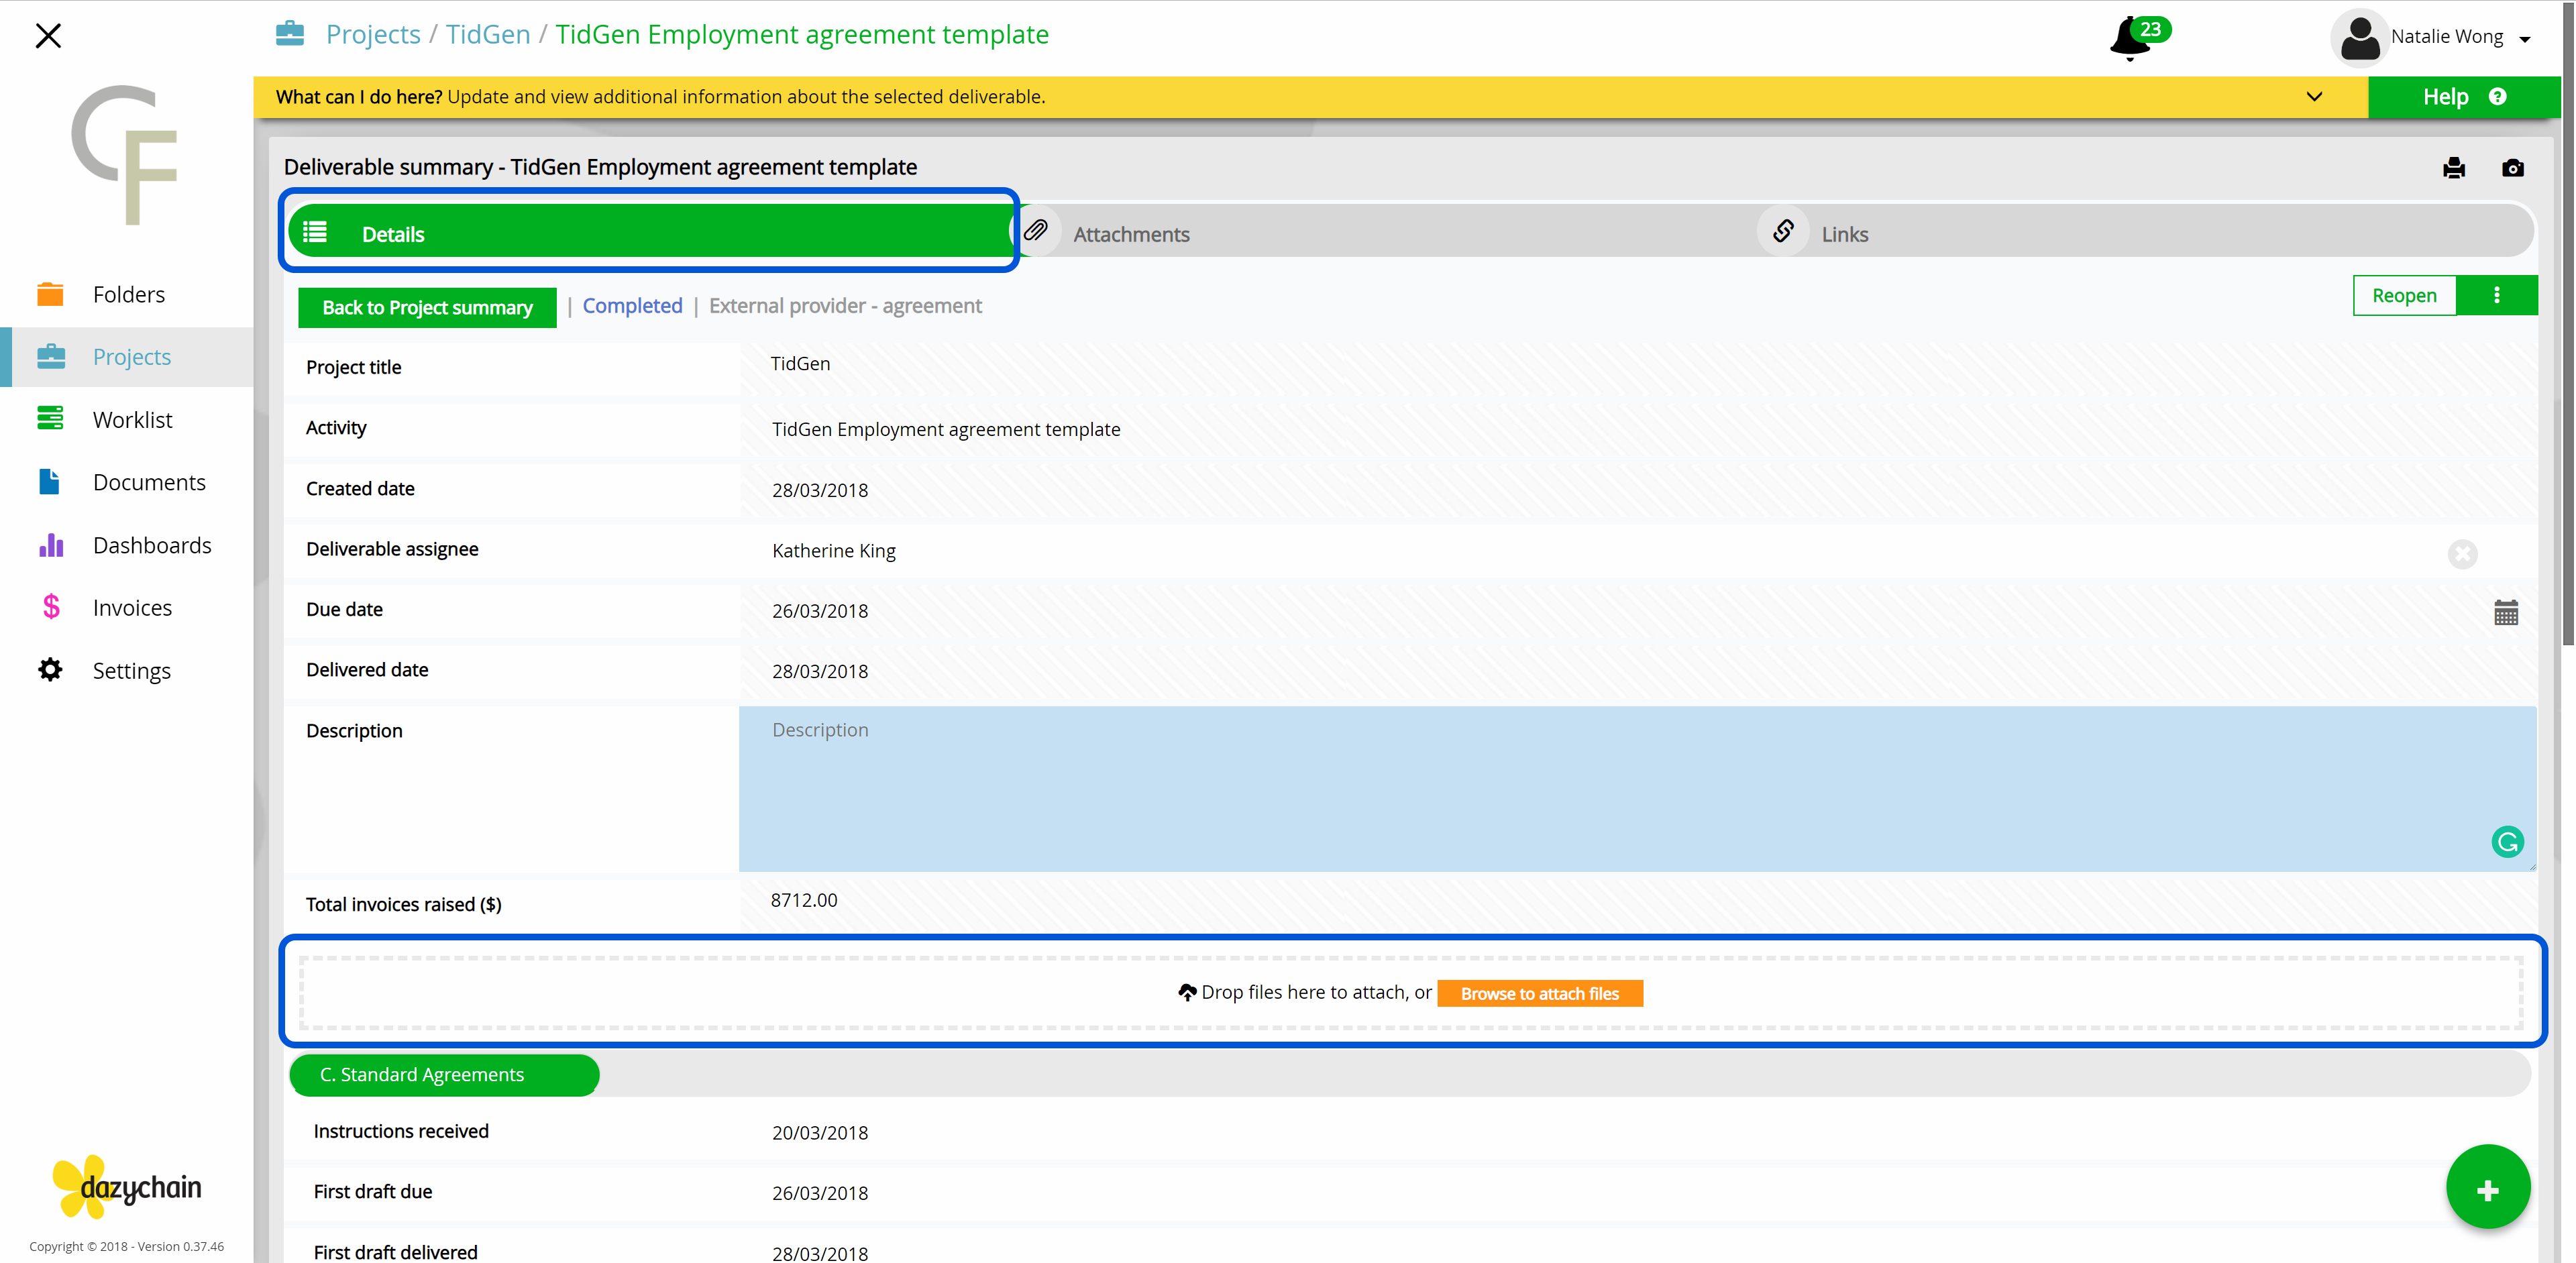Screen dimensions: 2576x1263
Task: Click the briefcase Projects sidebar icon
Action: coord(50,356)
